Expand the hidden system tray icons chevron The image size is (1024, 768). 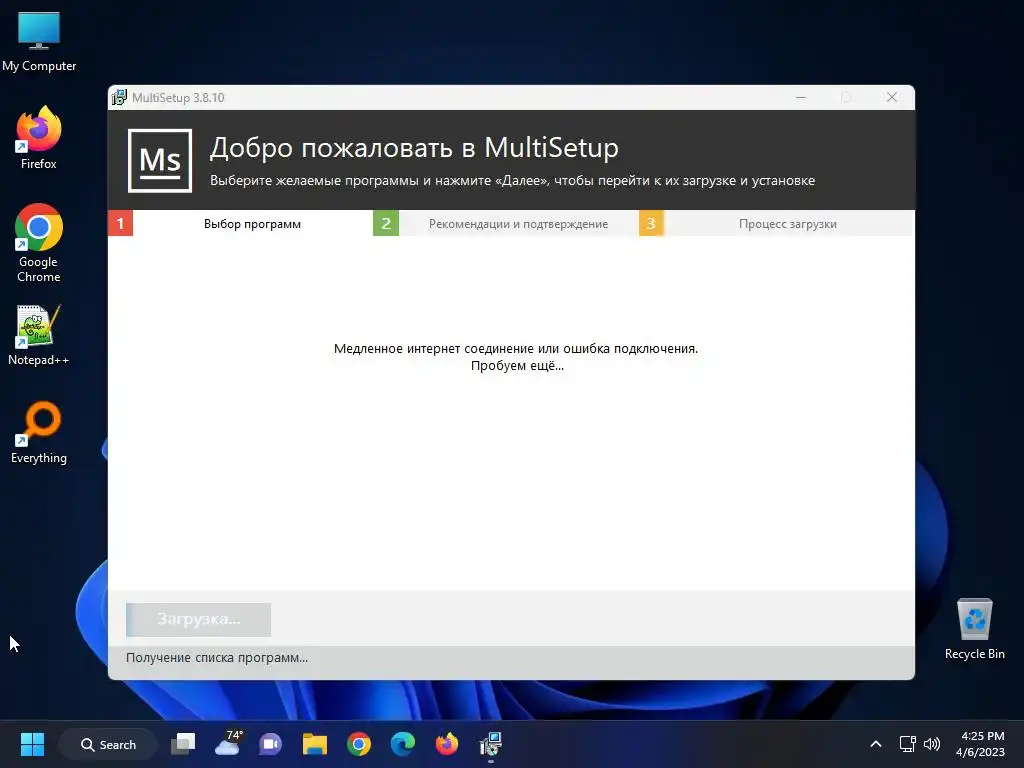876,744
